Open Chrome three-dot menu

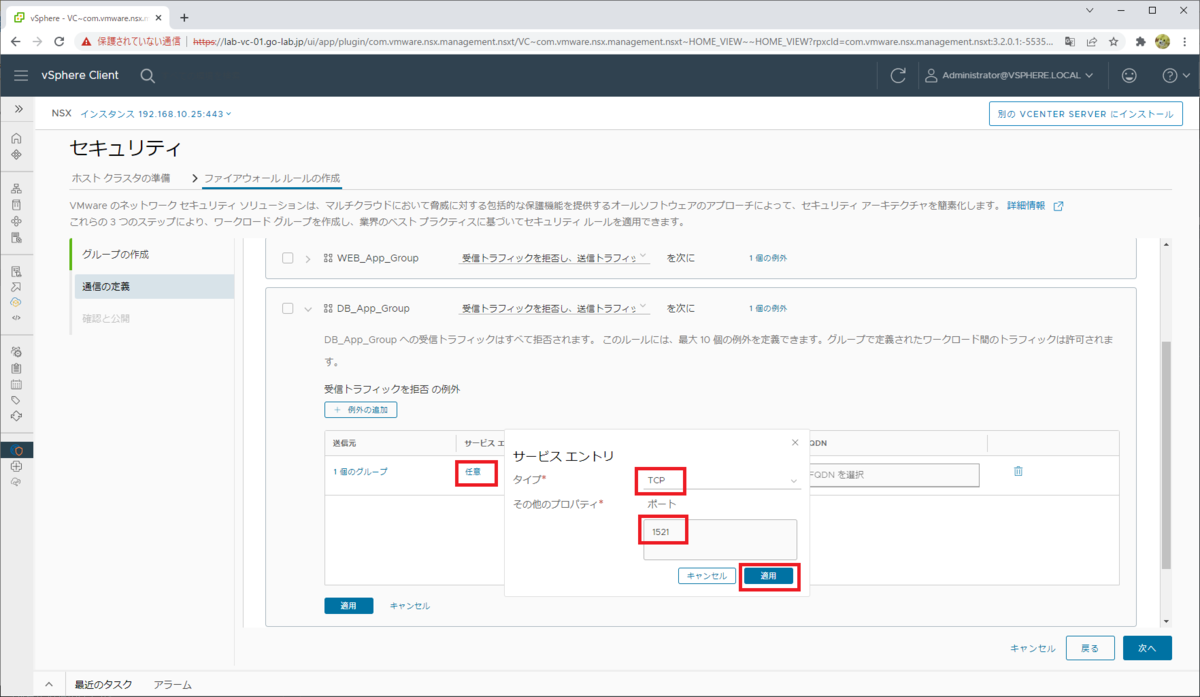click(1184, 42)
